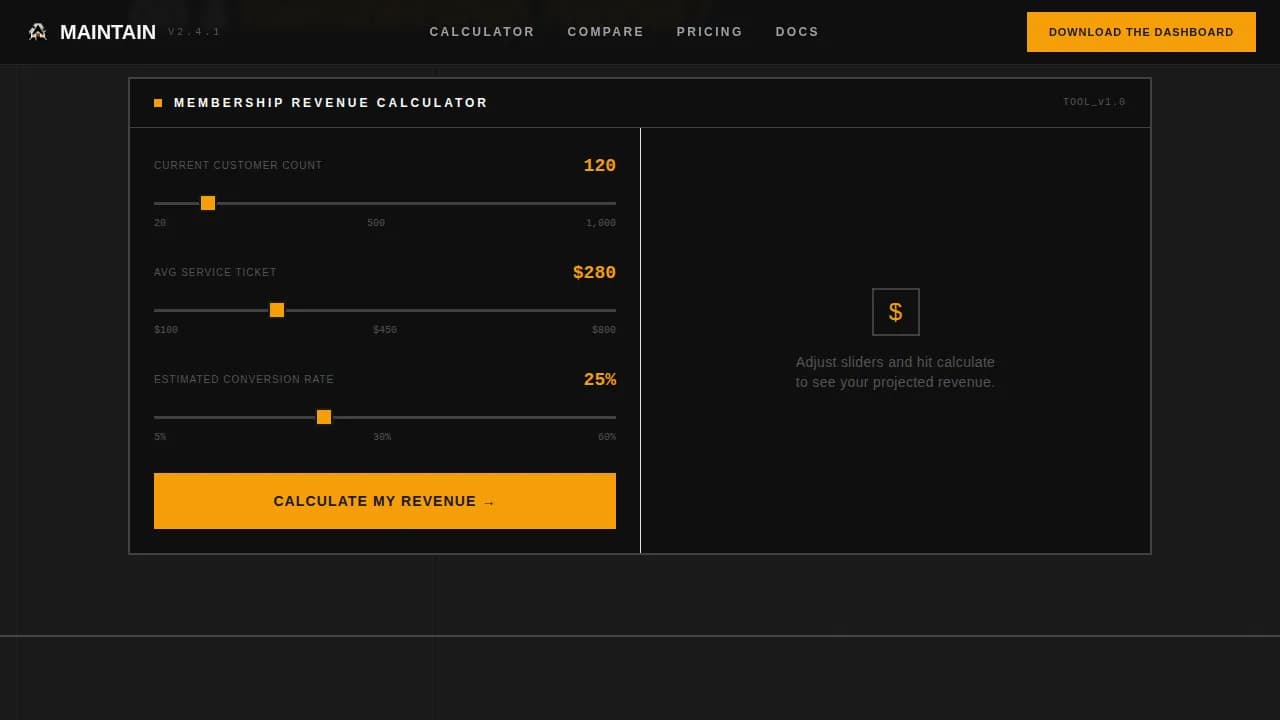Click the dollar sign icon box
Viewport: 1280px width, 720px height.
tap(895, 312)
